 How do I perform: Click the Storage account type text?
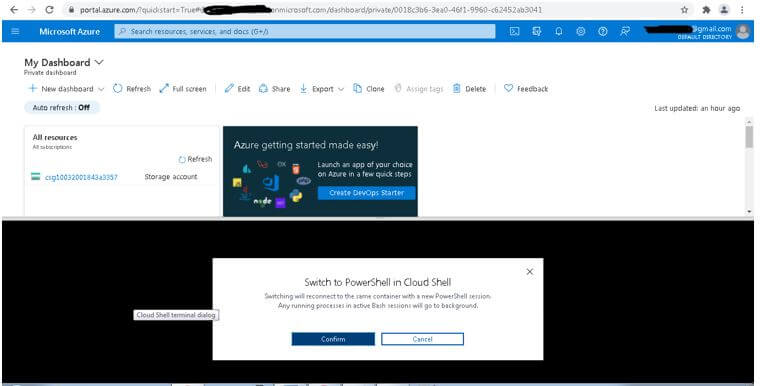[x=171, y=177]
